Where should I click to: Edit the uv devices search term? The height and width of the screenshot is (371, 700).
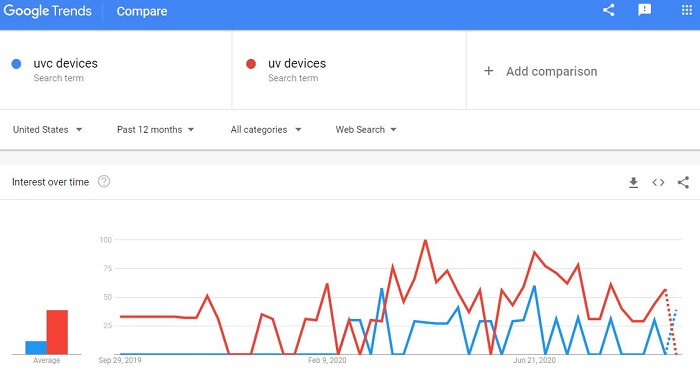(297, 63)
